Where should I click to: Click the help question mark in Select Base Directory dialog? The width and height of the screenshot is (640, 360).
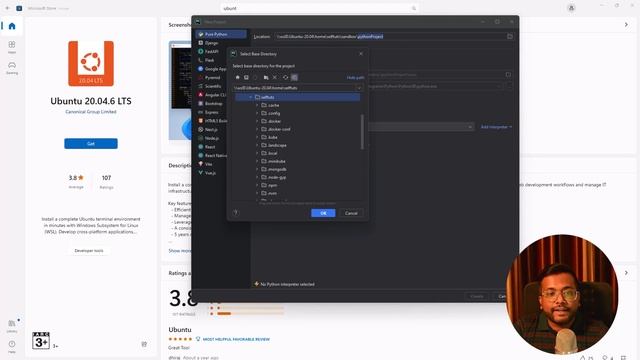(236, 213)
